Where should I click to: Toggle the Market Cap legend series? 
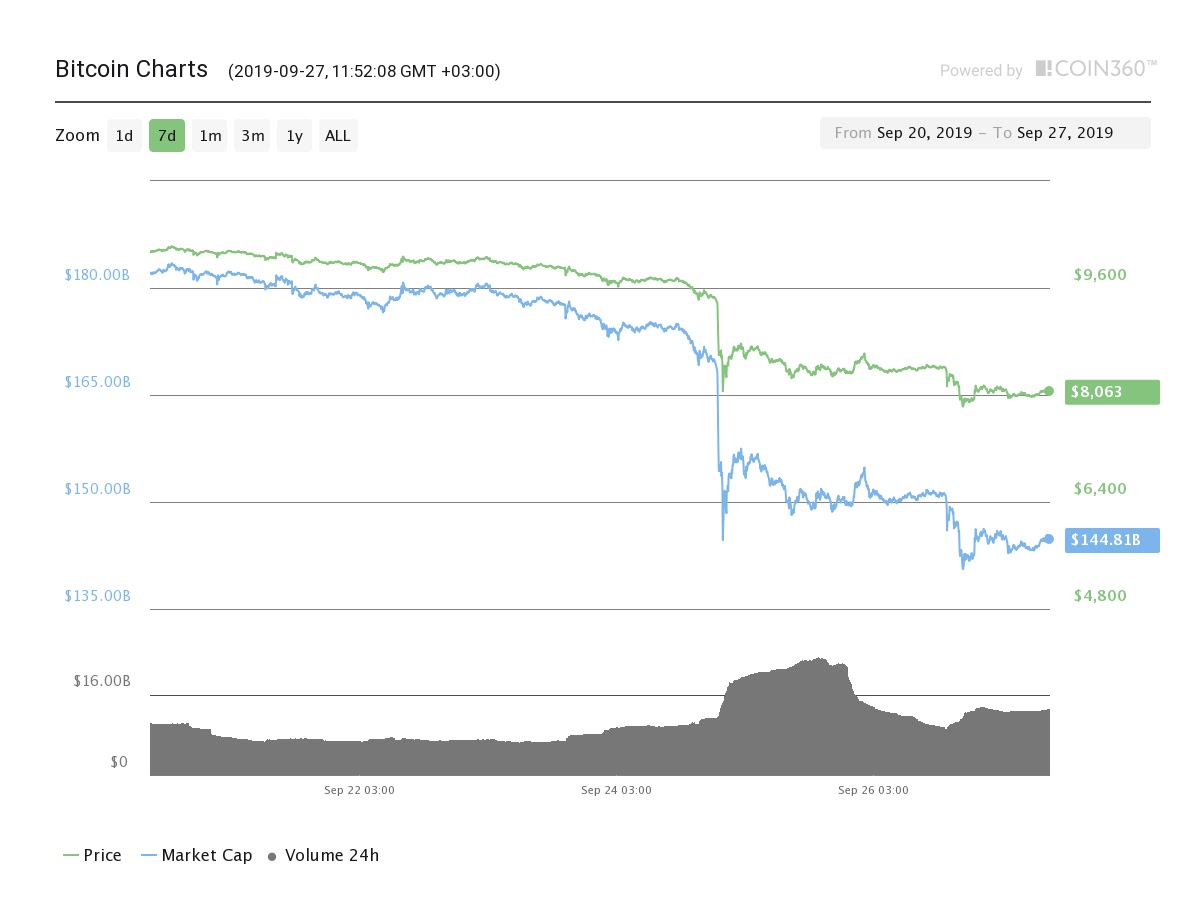[196, 855]
